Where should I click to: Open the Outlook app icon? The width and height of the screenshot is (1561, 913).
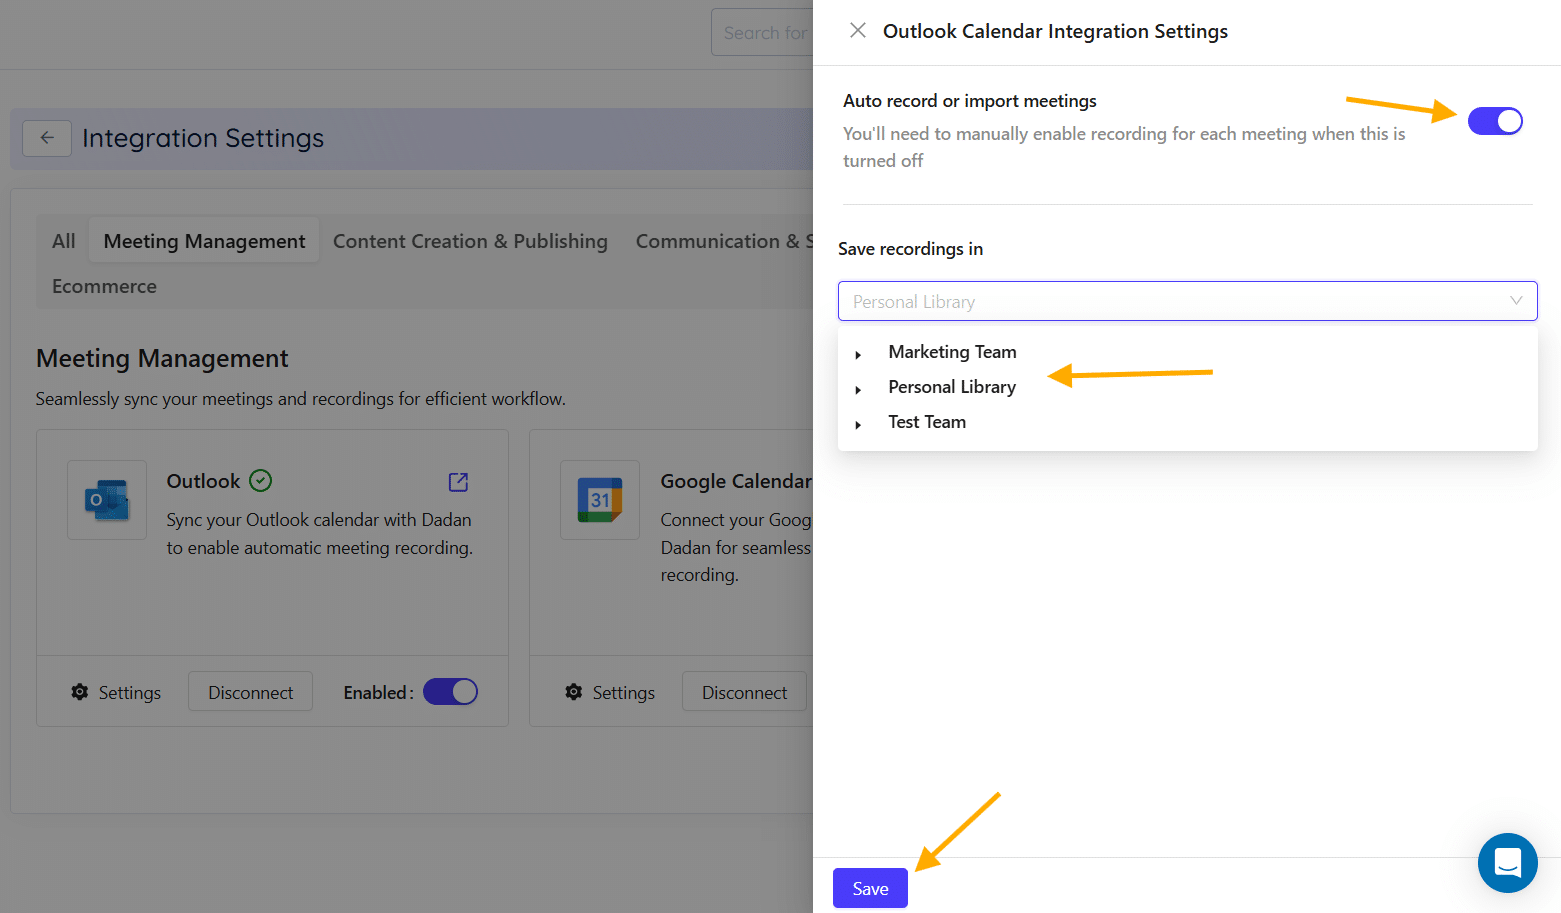tap(107, 500)
